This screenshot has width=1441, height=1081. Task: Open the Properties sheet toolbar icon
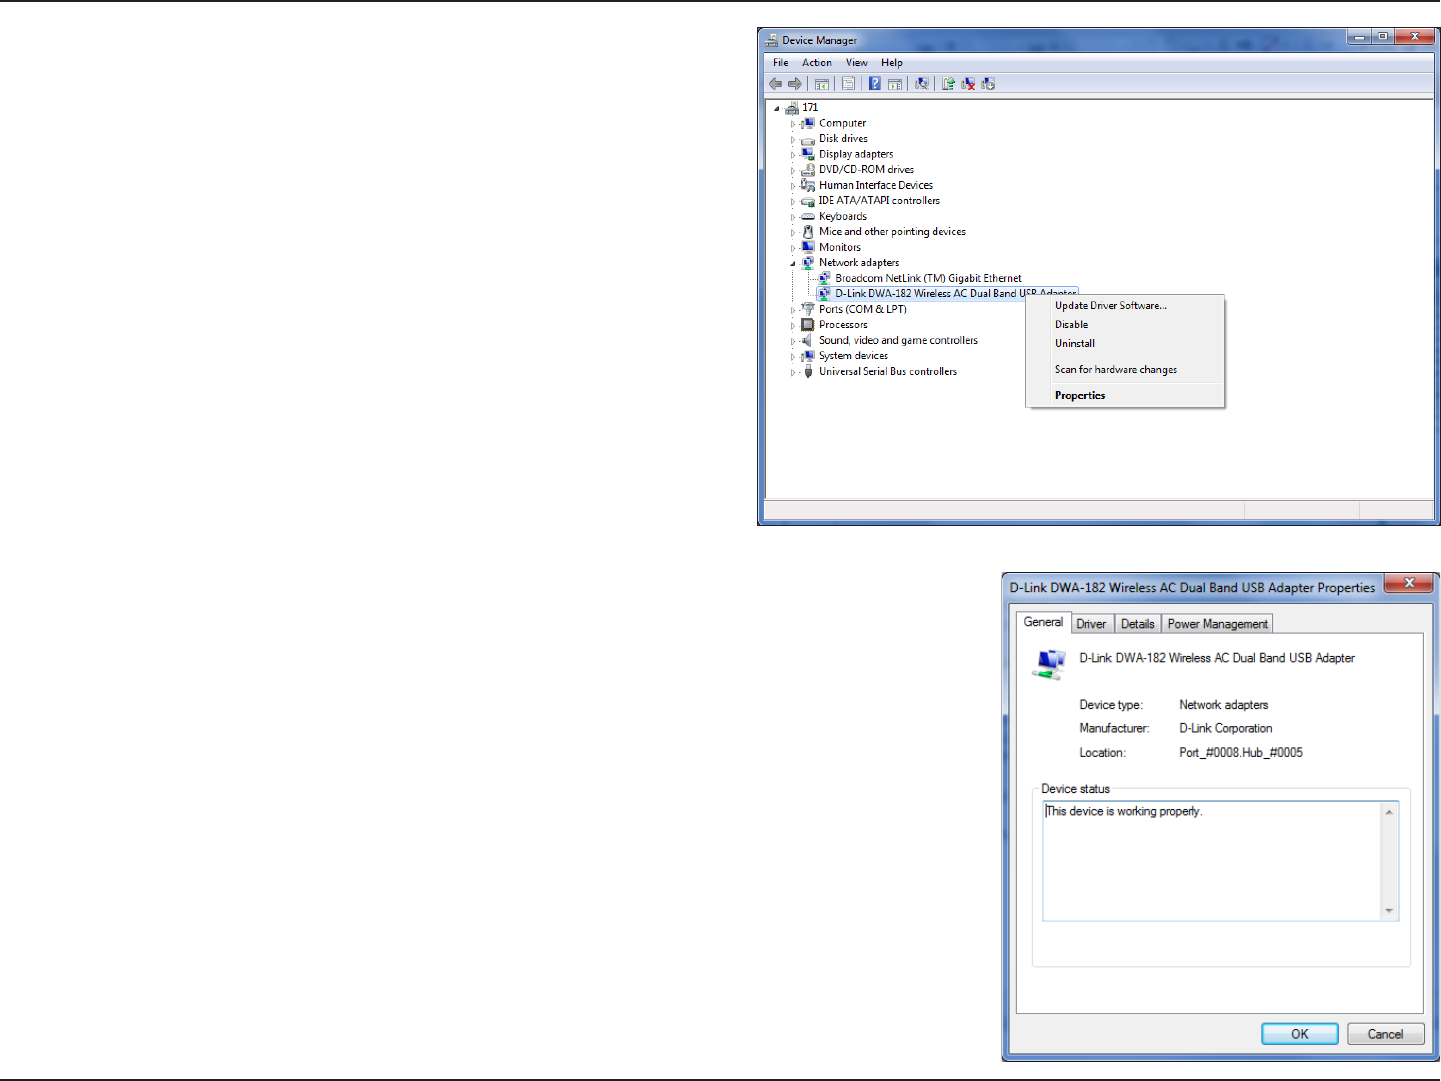pos(848,84)
